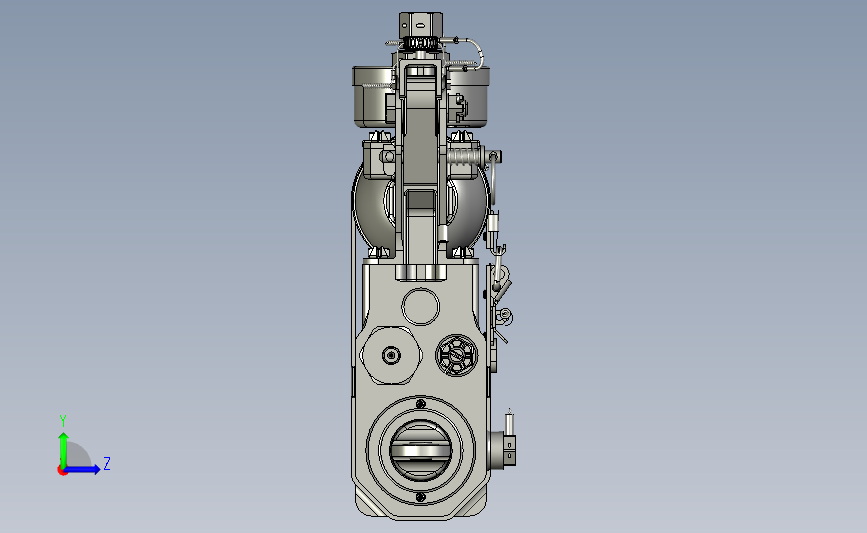Select the small ribbed round knob on housing
This screenshot has width=867, height=533.
pyautogui.click(x=457, y=355)
